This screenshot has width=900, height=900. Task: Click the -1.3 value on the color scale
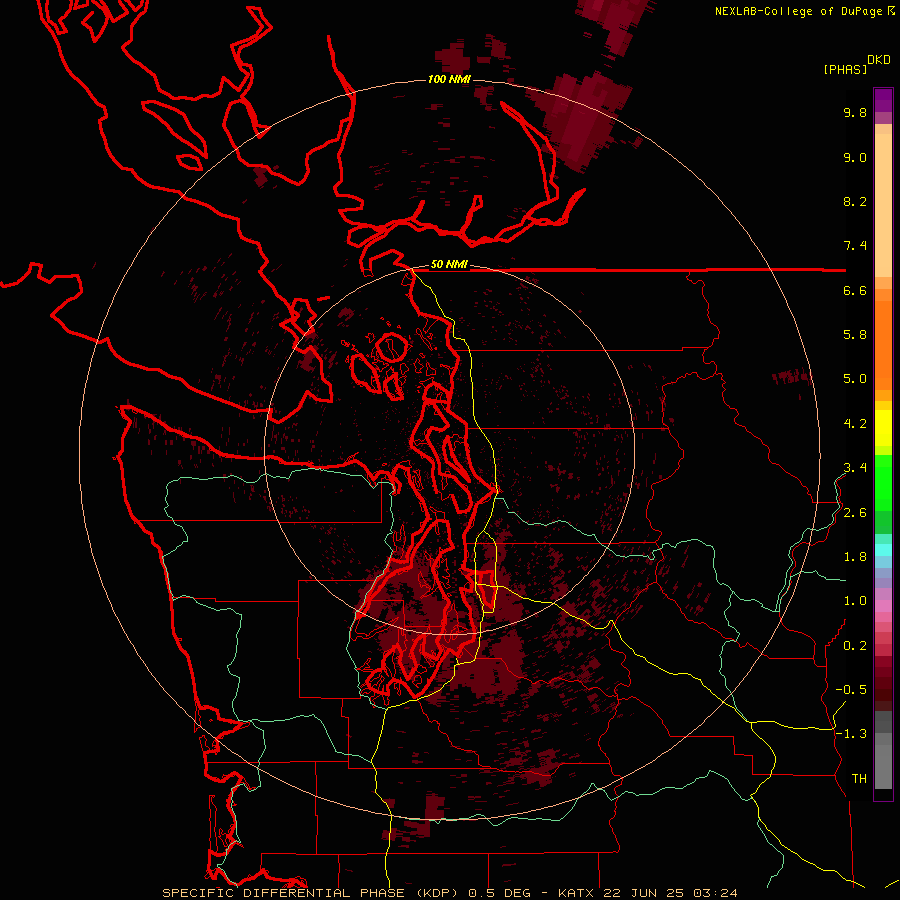(x=851, y=734)
